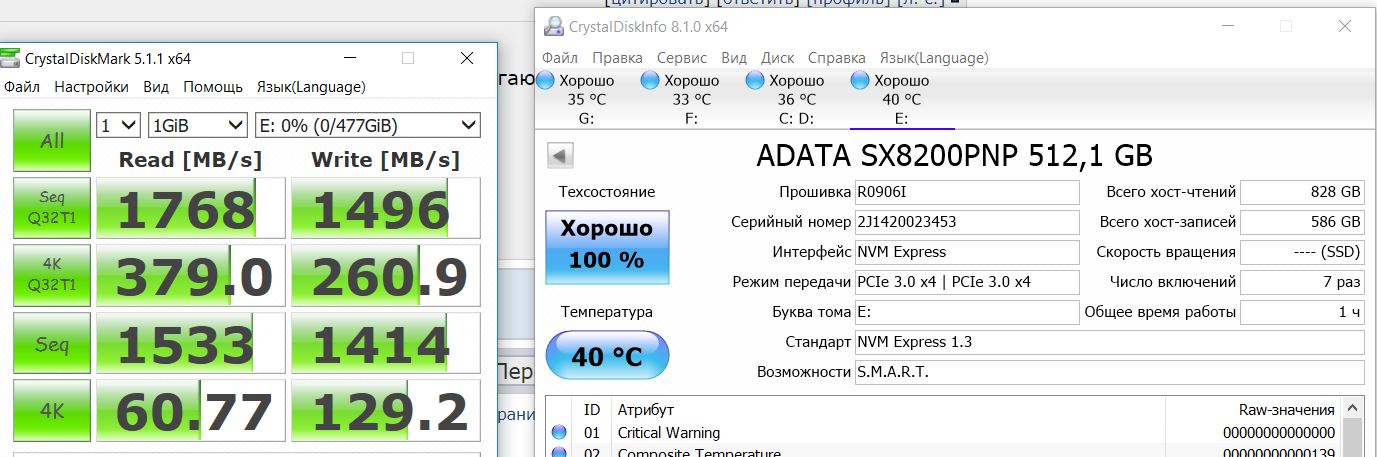The width and height of the screenshot is (1377, 457).
Task: Open drive selection dropdown E: 0% (0/477GiB)
Action: coord(367,125)
